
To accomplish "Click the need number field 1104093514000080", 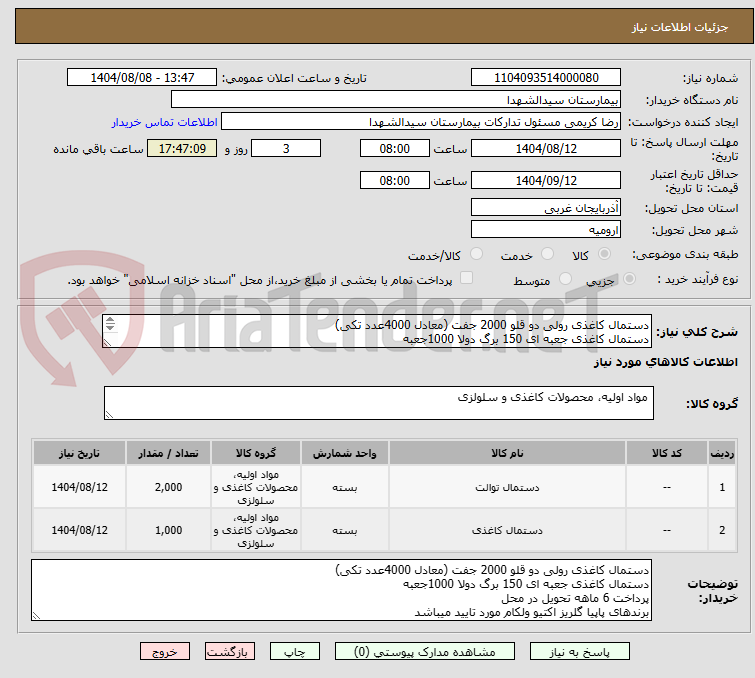I will pos(546,78).
